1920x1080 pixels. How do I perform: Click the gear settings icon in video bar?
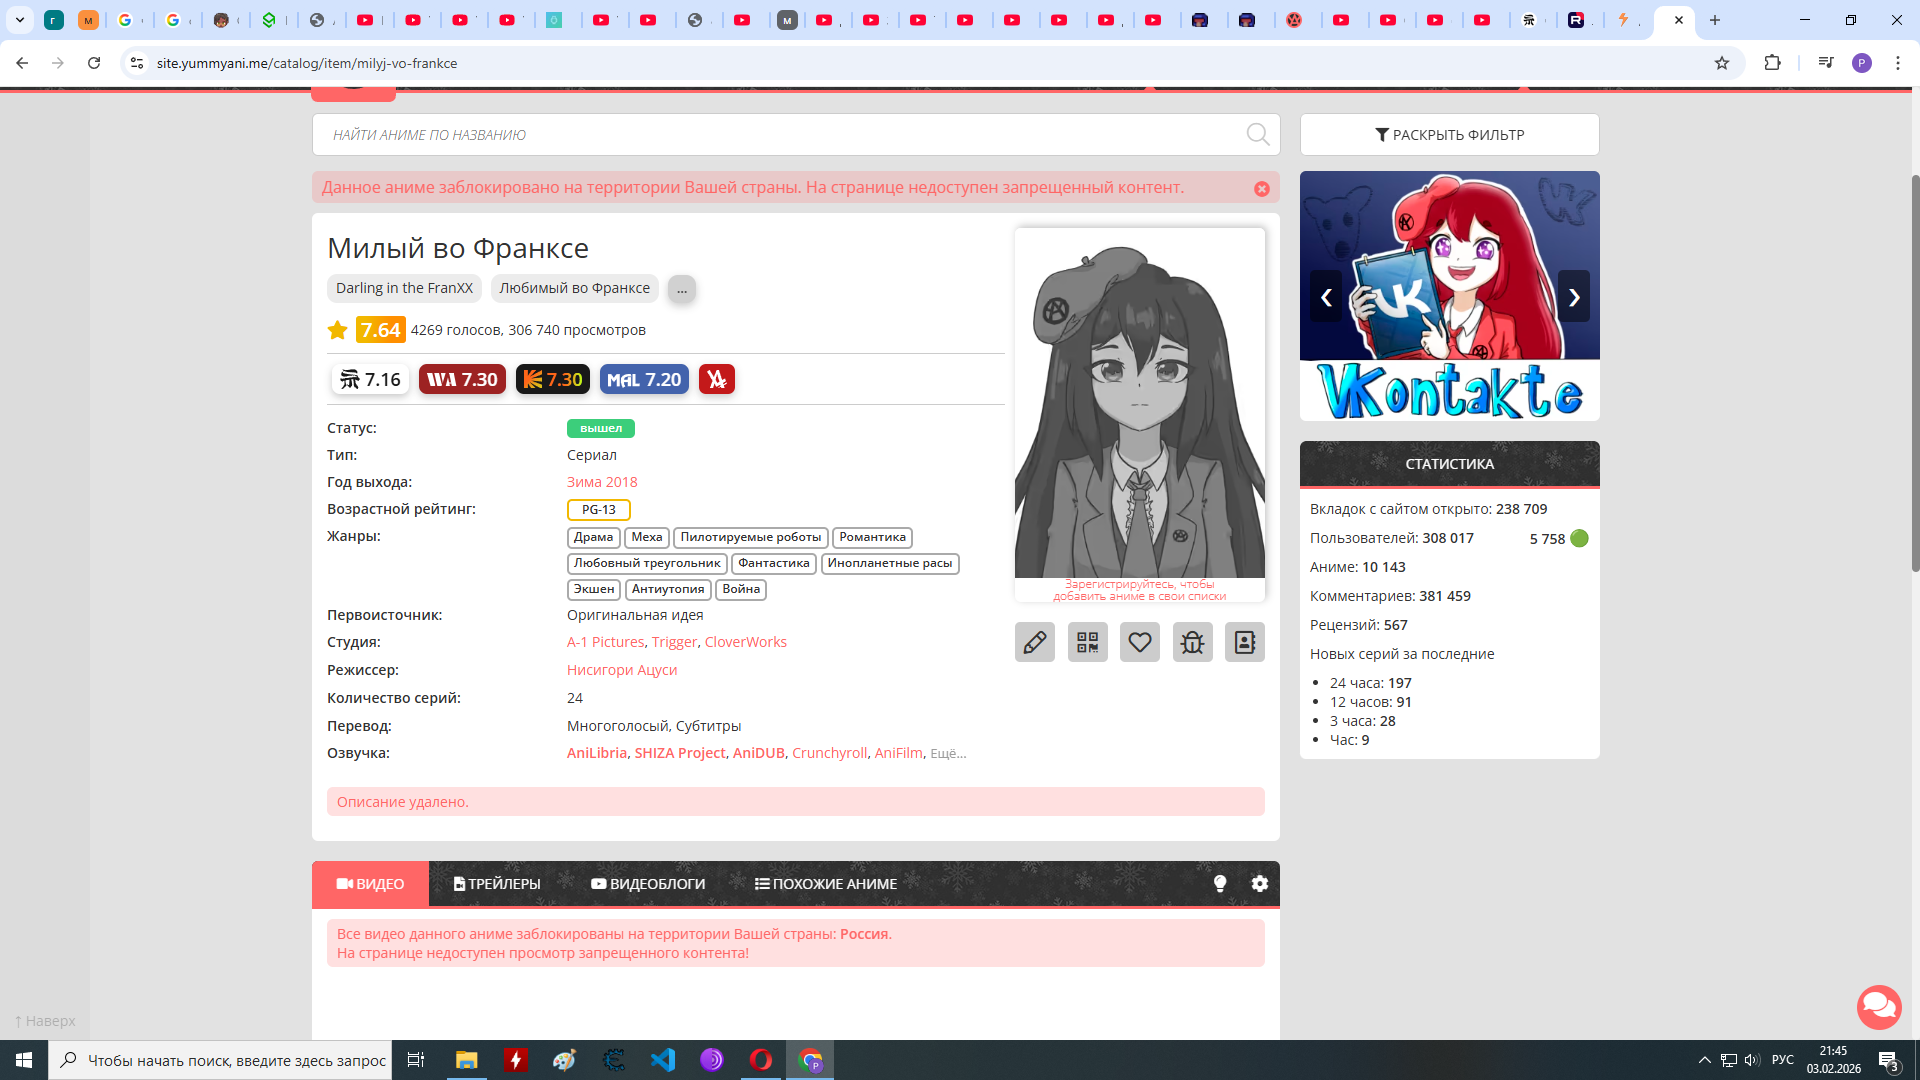pyautogui.click(x=1260, y=884)
